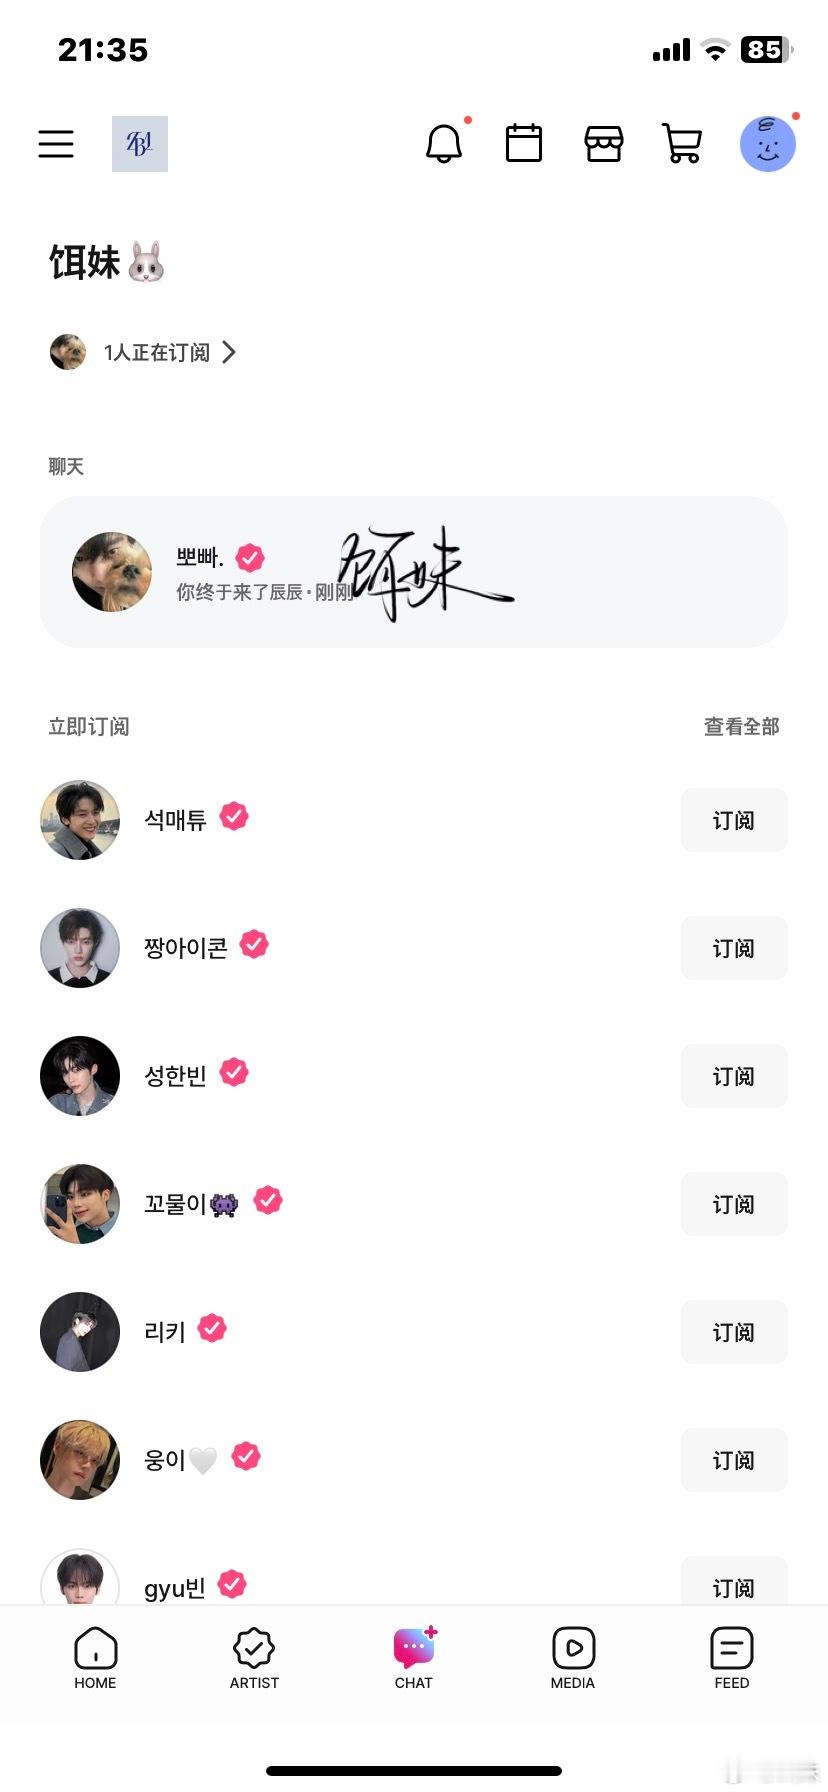Open notifications bell
828x1792 pixels.
point(444,144)
